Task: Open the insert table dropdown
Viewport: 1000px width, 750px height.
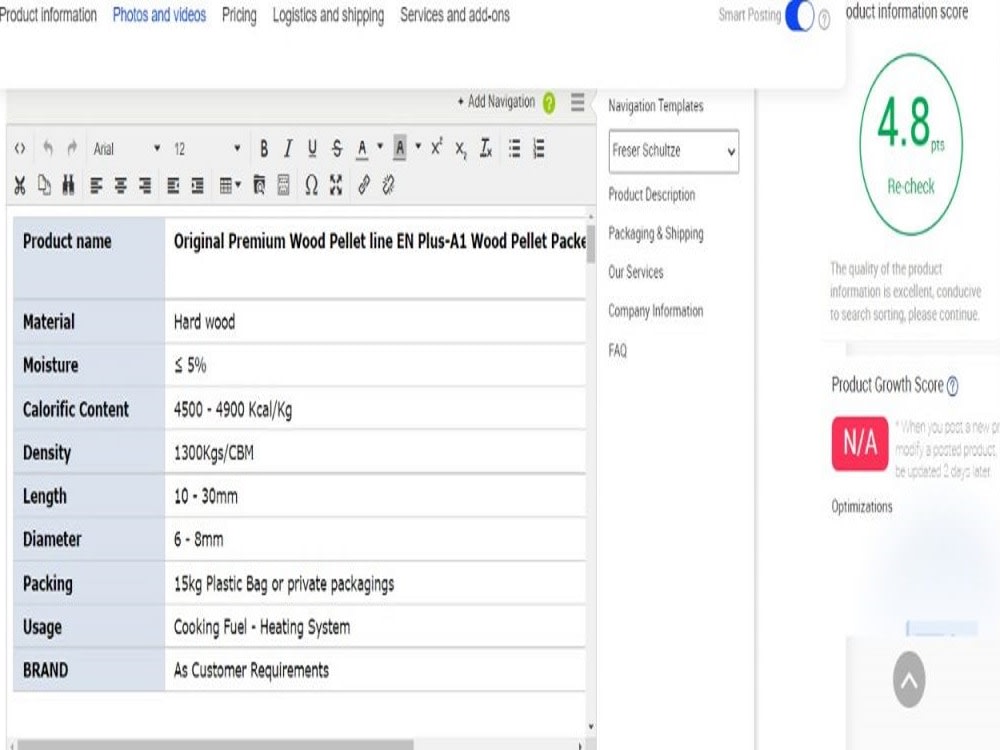Action: 230,186
